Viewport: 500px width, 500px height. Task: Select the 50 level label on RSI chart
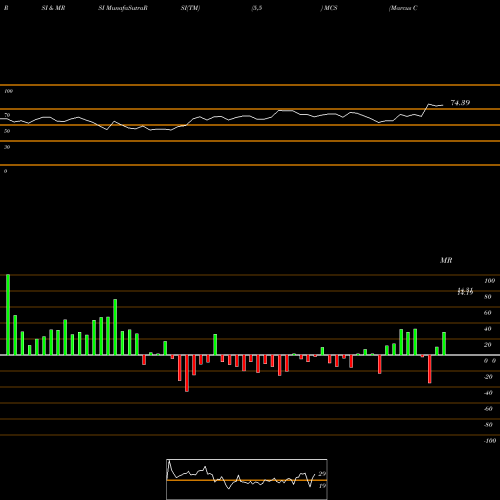click(7, 131)
